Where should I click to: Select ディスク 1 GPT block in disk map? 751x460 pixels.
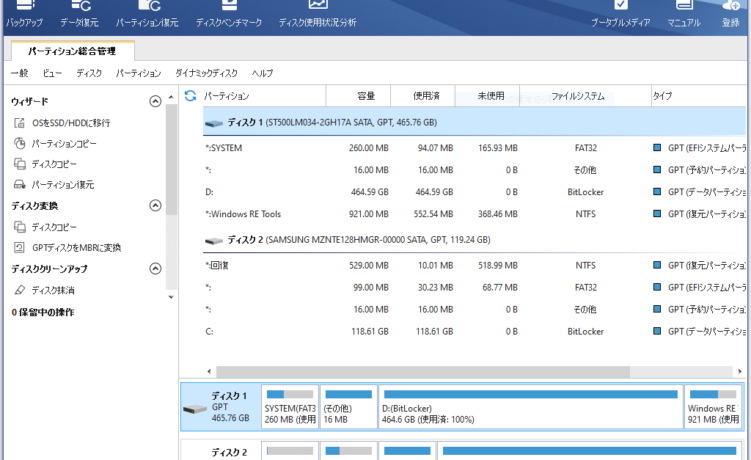tap(220, 407)
